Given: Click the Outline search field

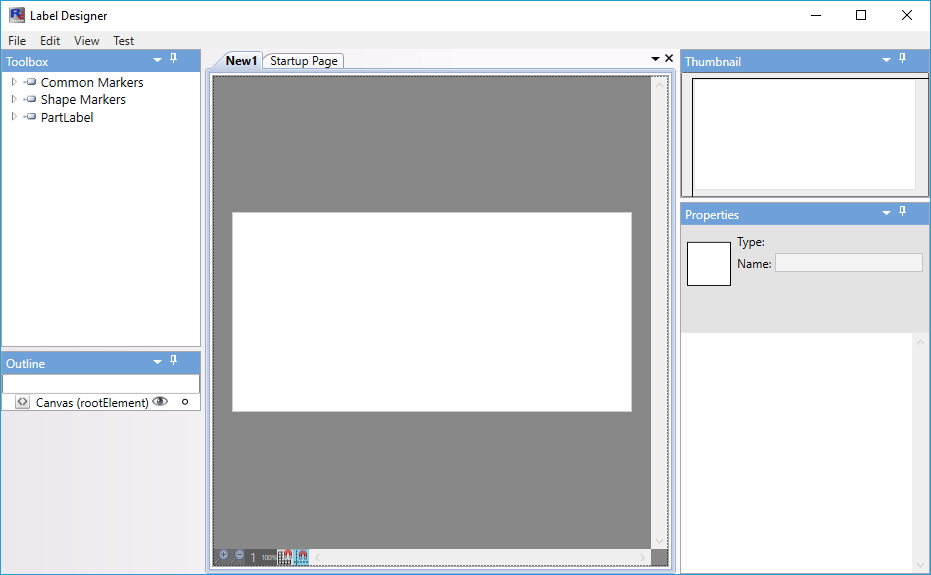Looking at the screenshot, I should pos(101,384).
